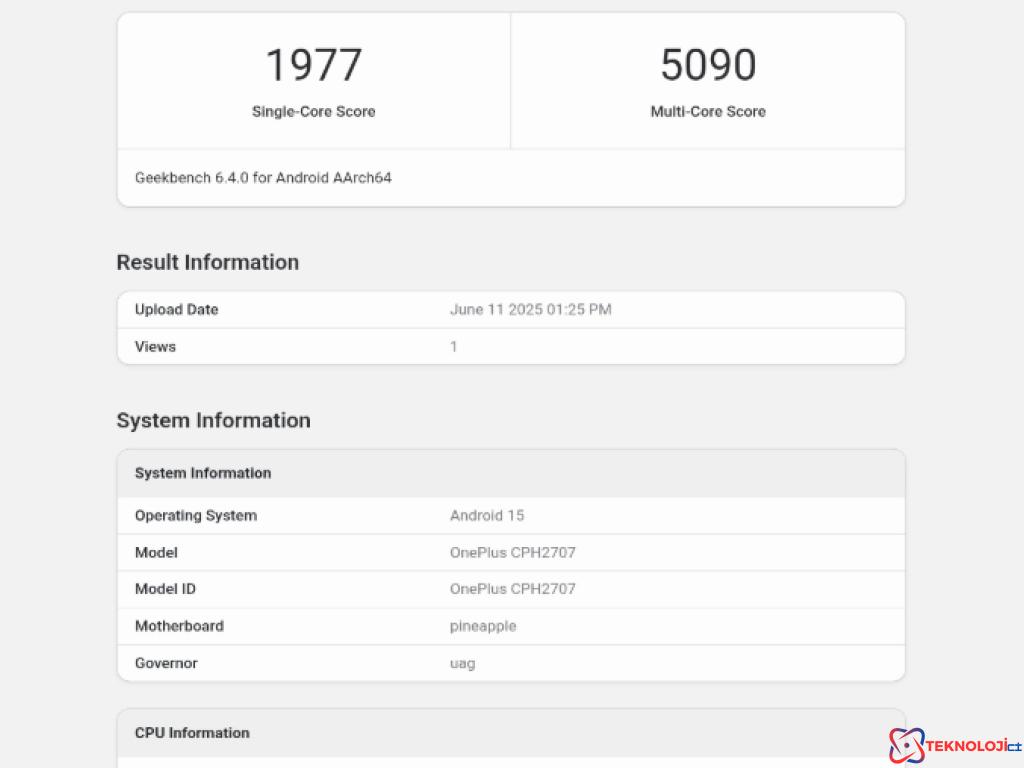1024x768 pixels.
Task: Select the Views row
Action: (x=511, y=346)
